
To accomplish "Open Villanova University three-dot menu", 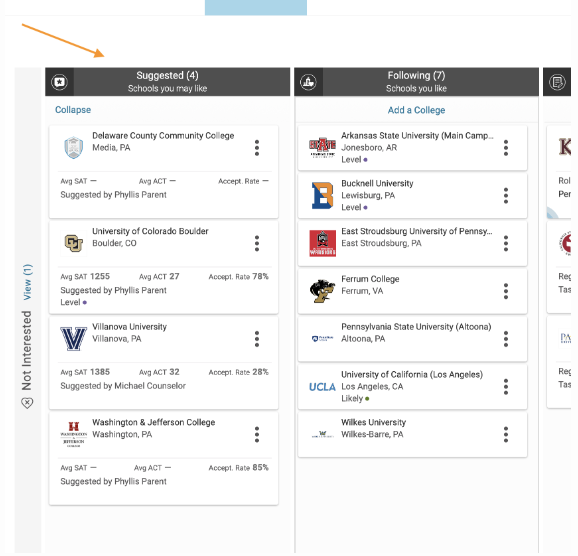I will click(x=257, y=339).
